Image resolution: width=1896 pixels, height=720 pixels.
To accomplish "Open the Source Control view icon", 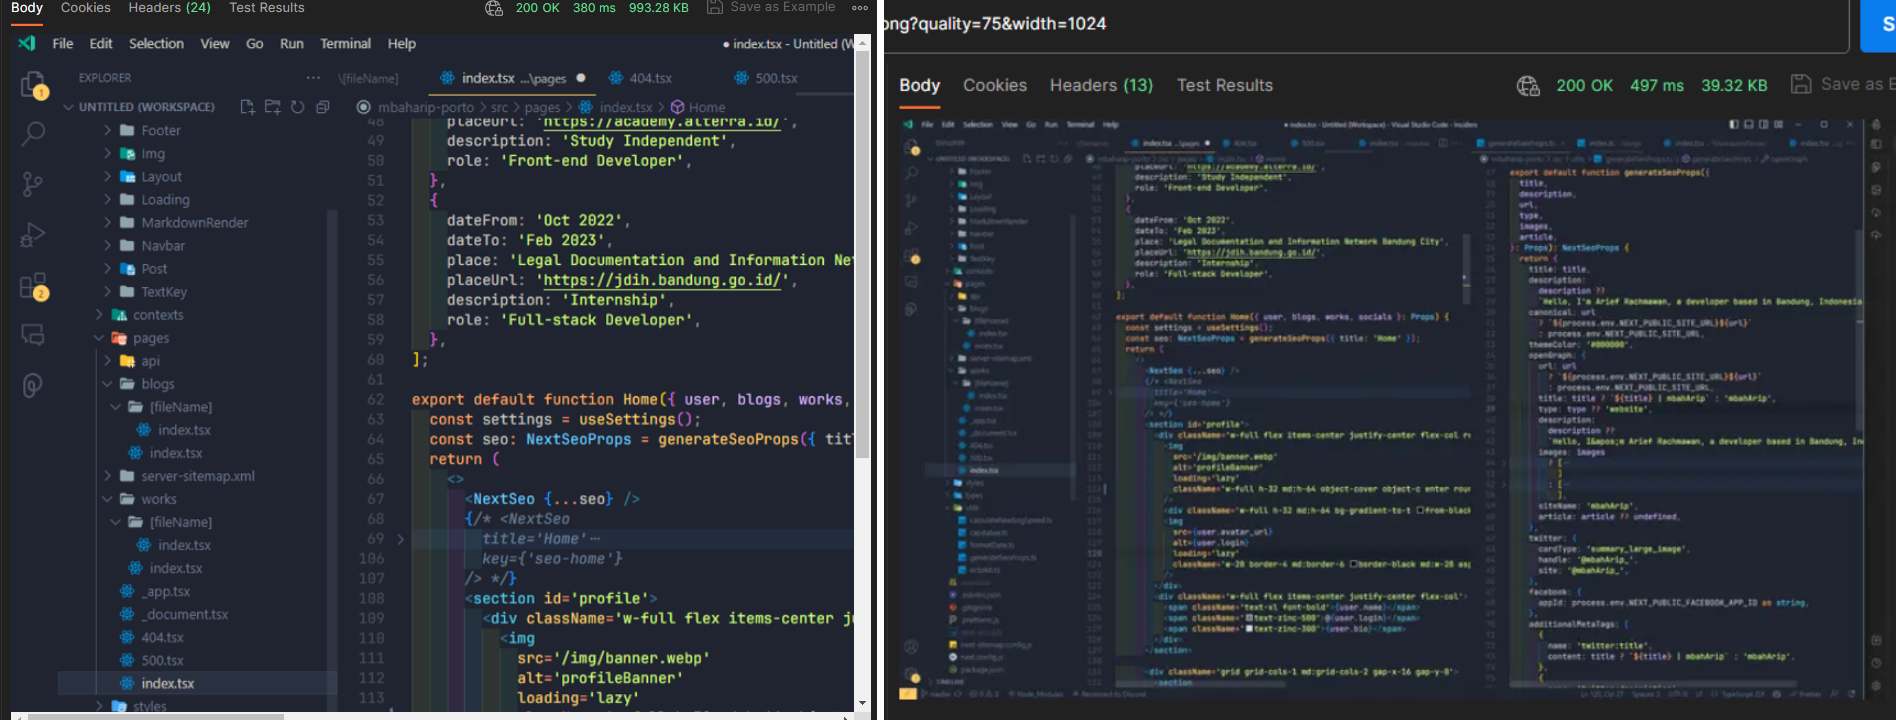I will (33, 184).
